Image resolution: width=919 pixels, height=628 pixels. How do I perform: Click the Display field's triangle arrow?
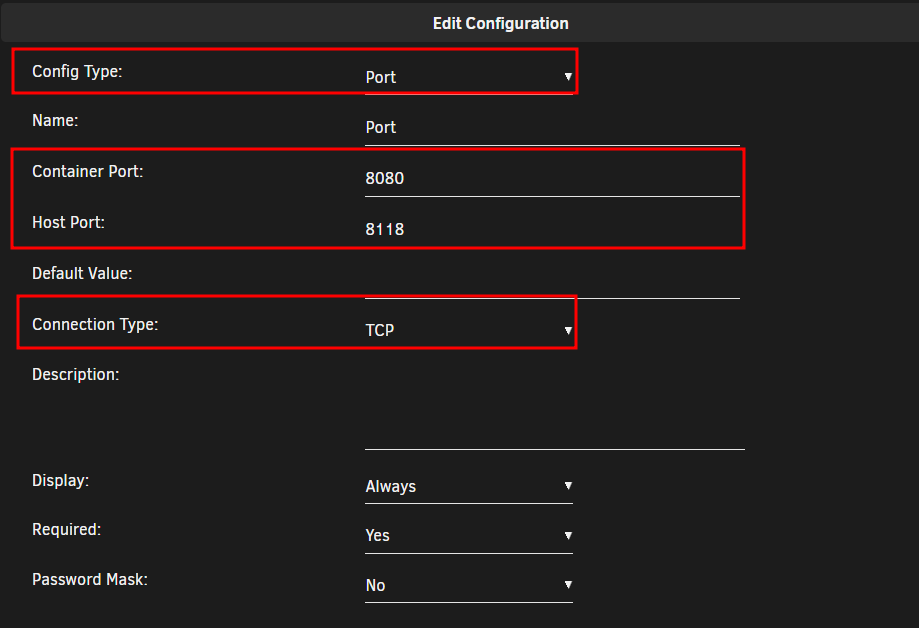pyautogui.click(x=568, y=486)
